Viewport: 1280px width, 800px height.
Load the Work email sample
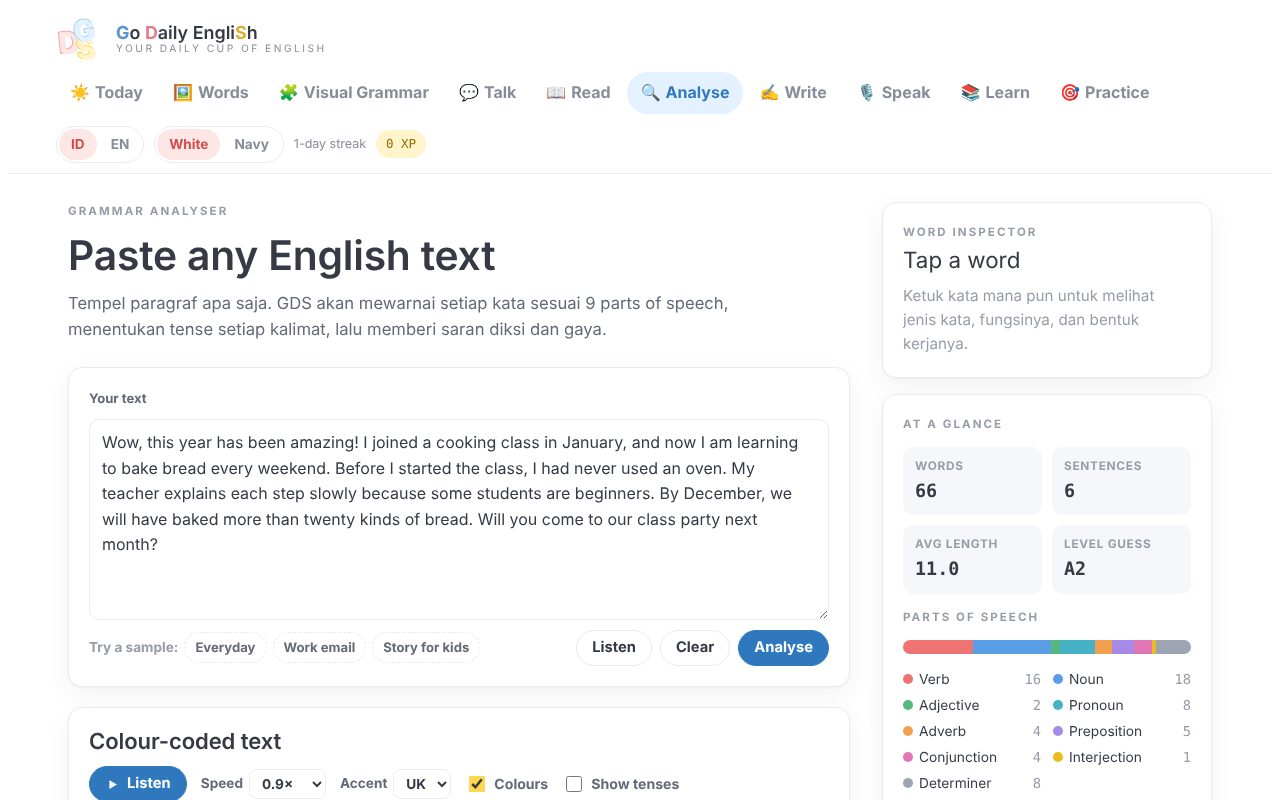click(319, 647)
